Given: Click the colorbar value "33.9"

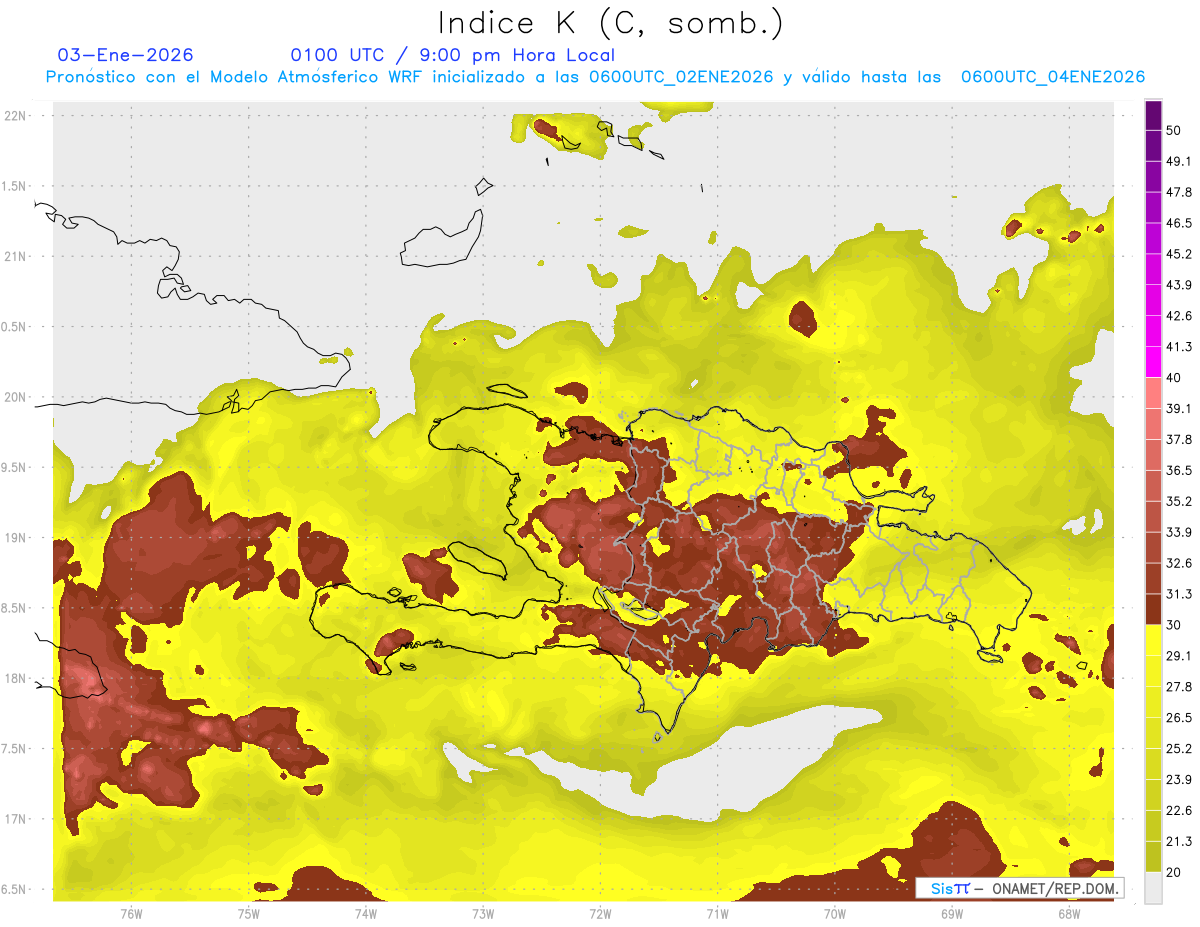Looking at the screenshot, I should [x=1179, y=532].
